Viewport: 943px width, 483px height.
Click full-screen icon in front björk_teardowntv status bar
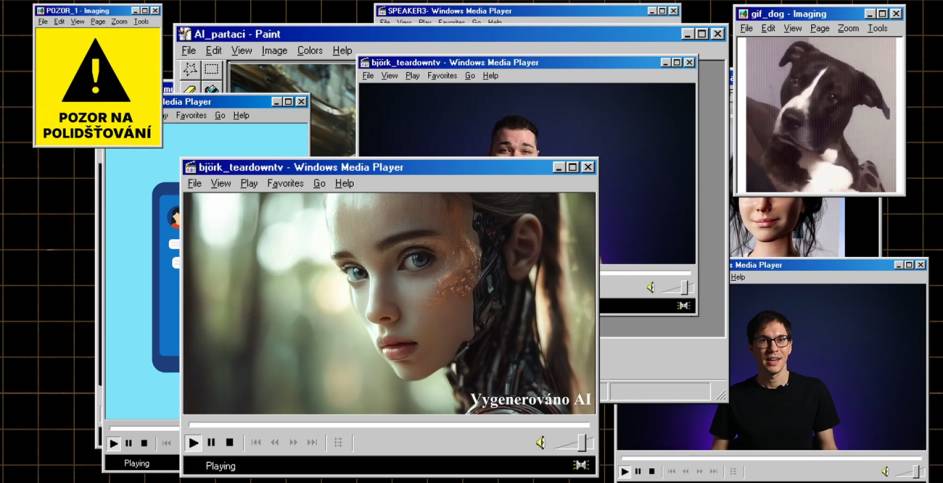pos(580,465)
